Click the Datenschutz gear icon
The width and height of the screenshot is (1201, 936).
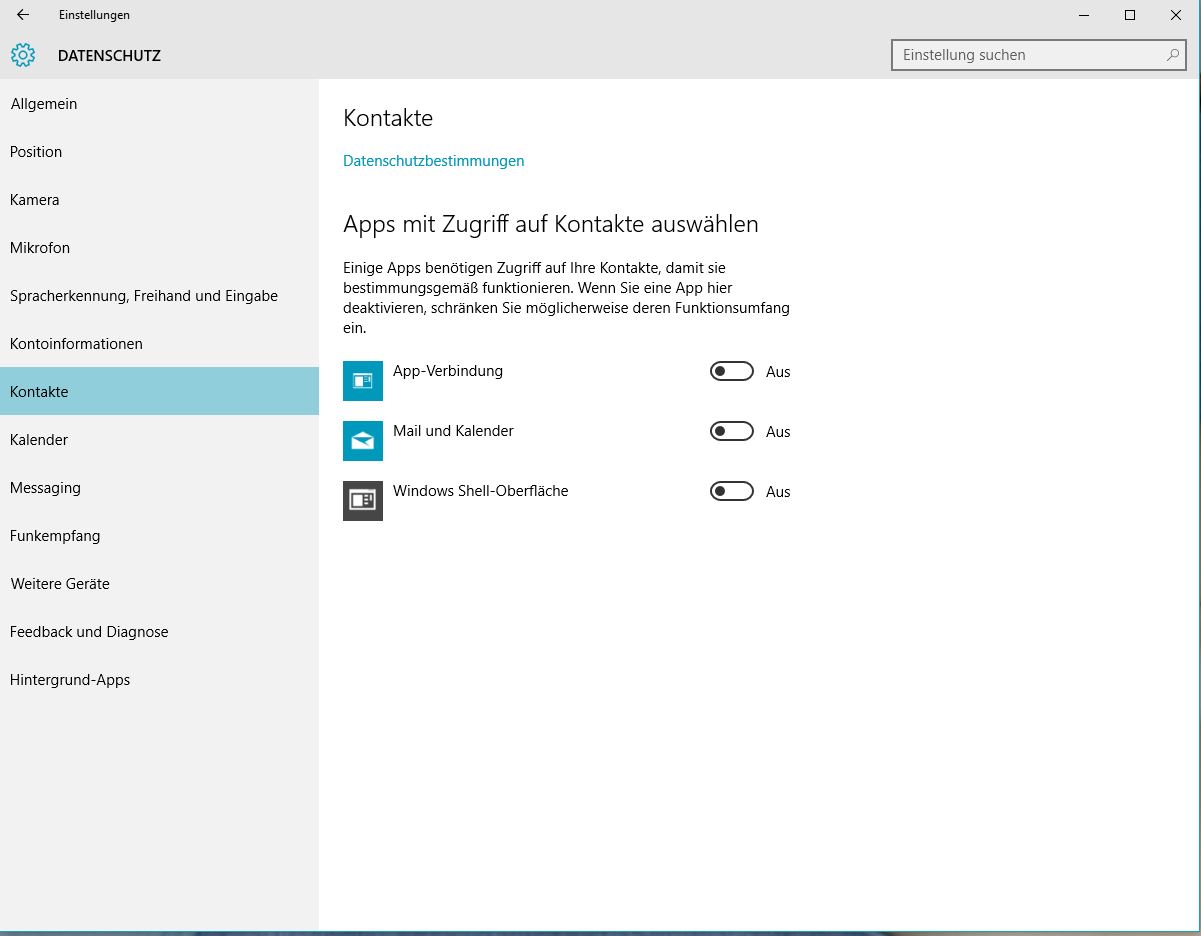23,55
